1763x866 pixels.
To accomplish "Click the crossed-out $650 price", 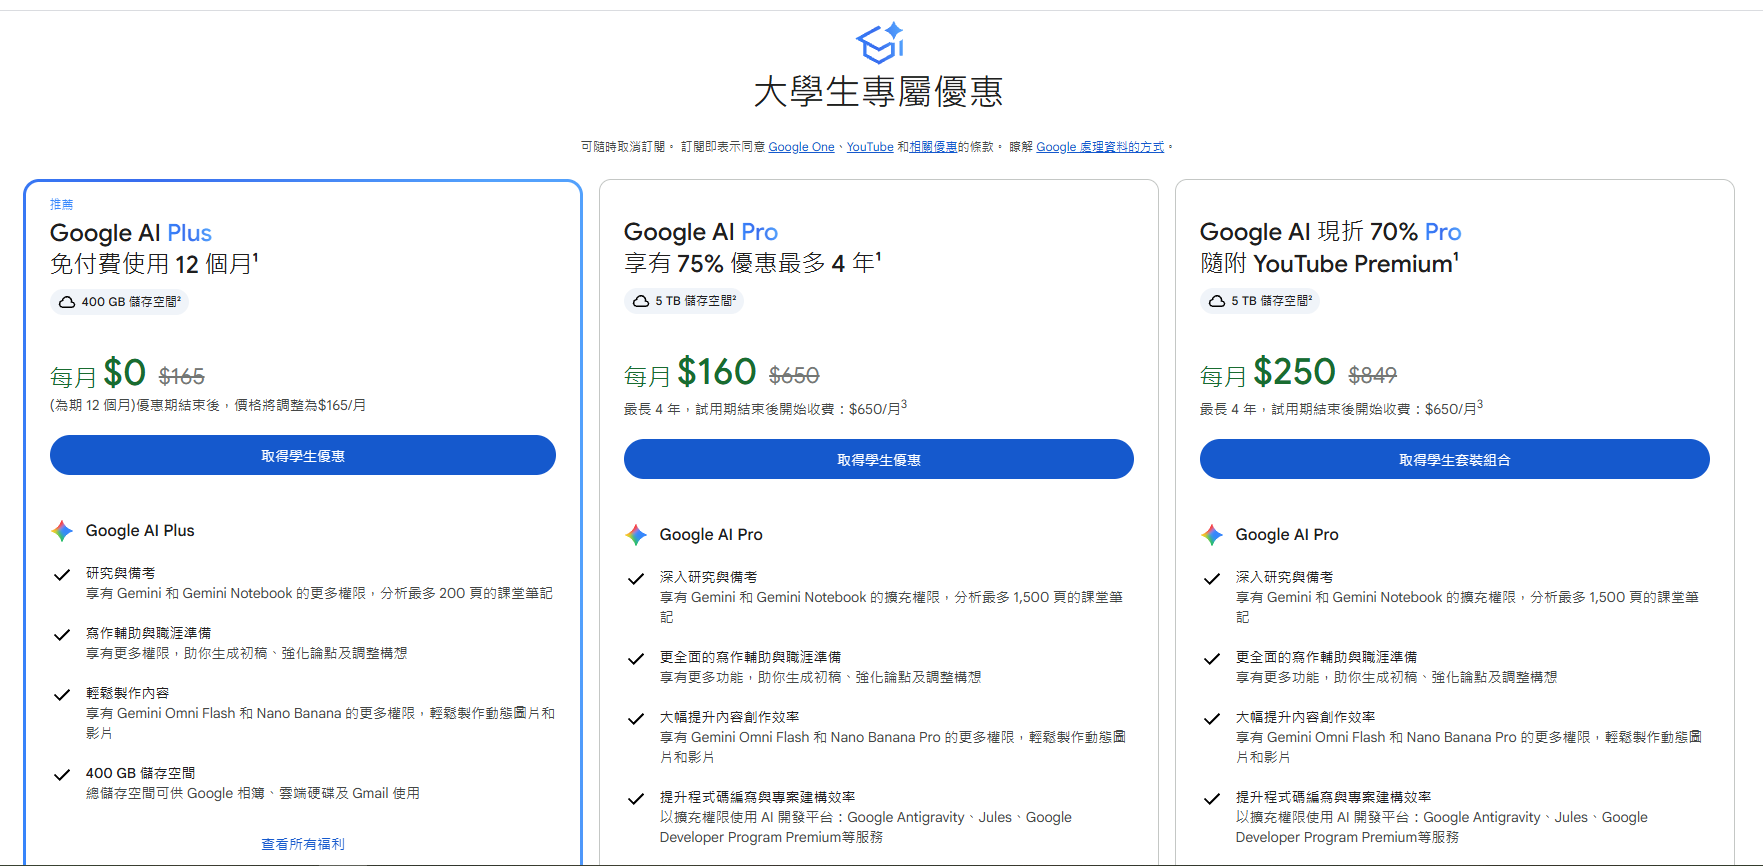I will [x=794, y=375].
